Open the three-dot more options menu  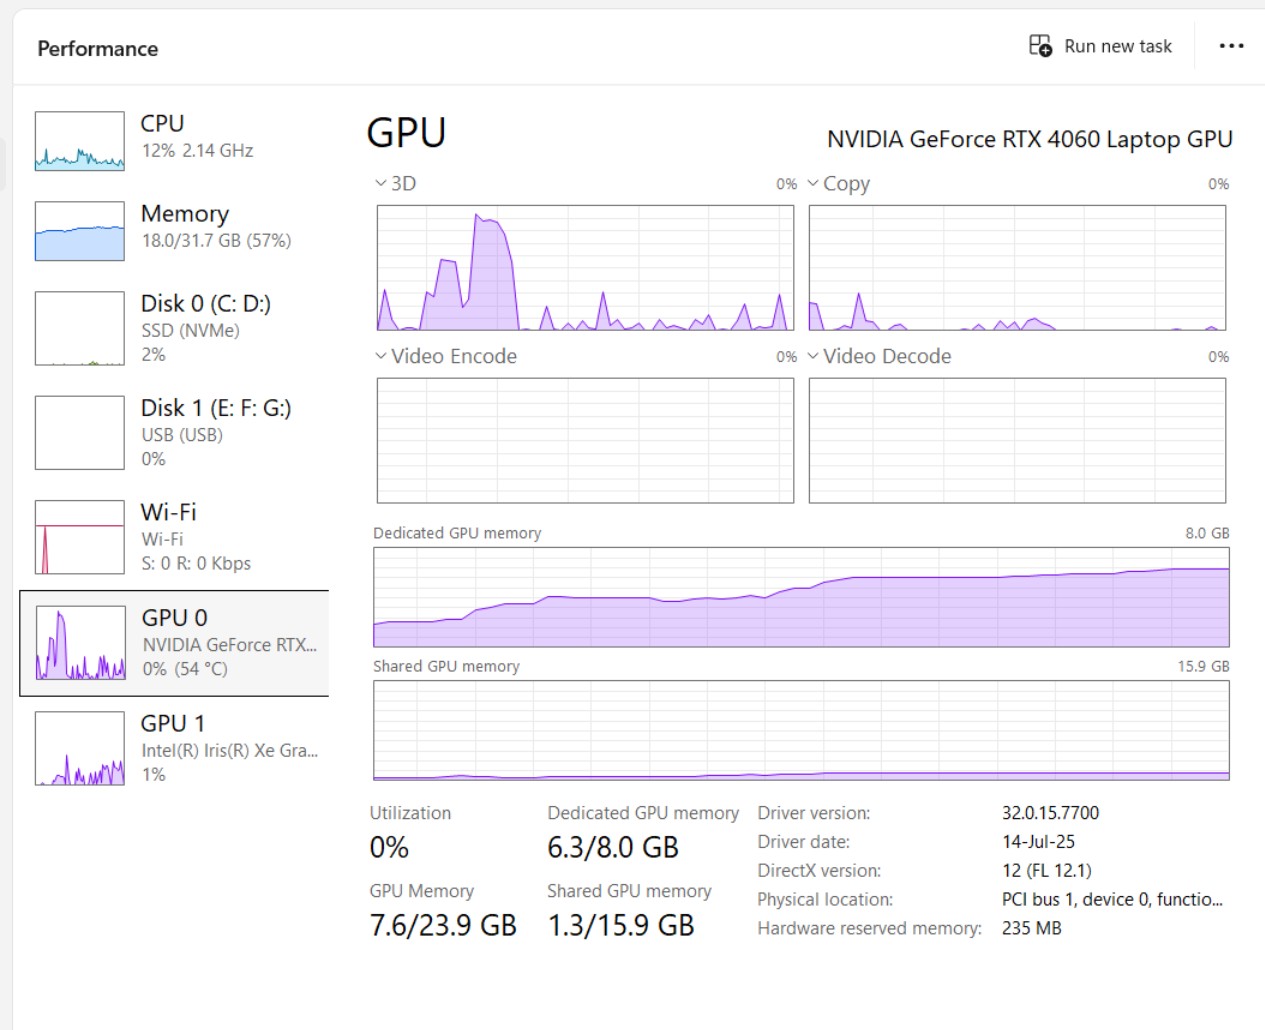(x=1232, y=46)
